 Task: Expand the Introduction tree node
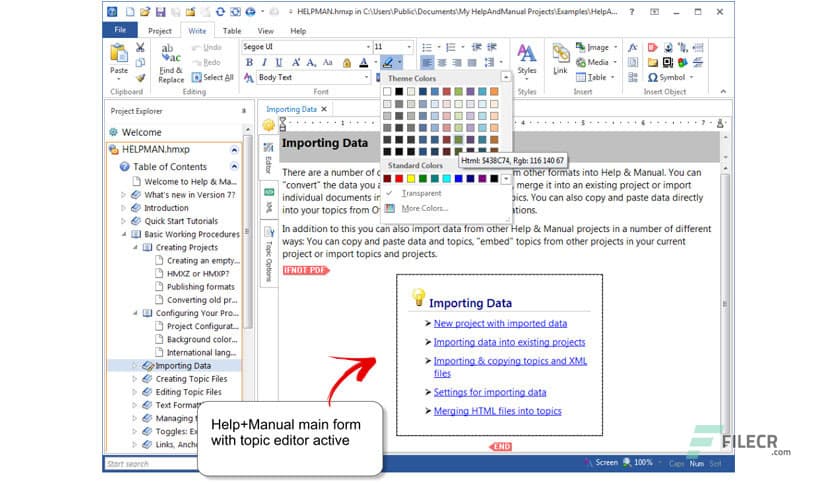pos(123,208)
